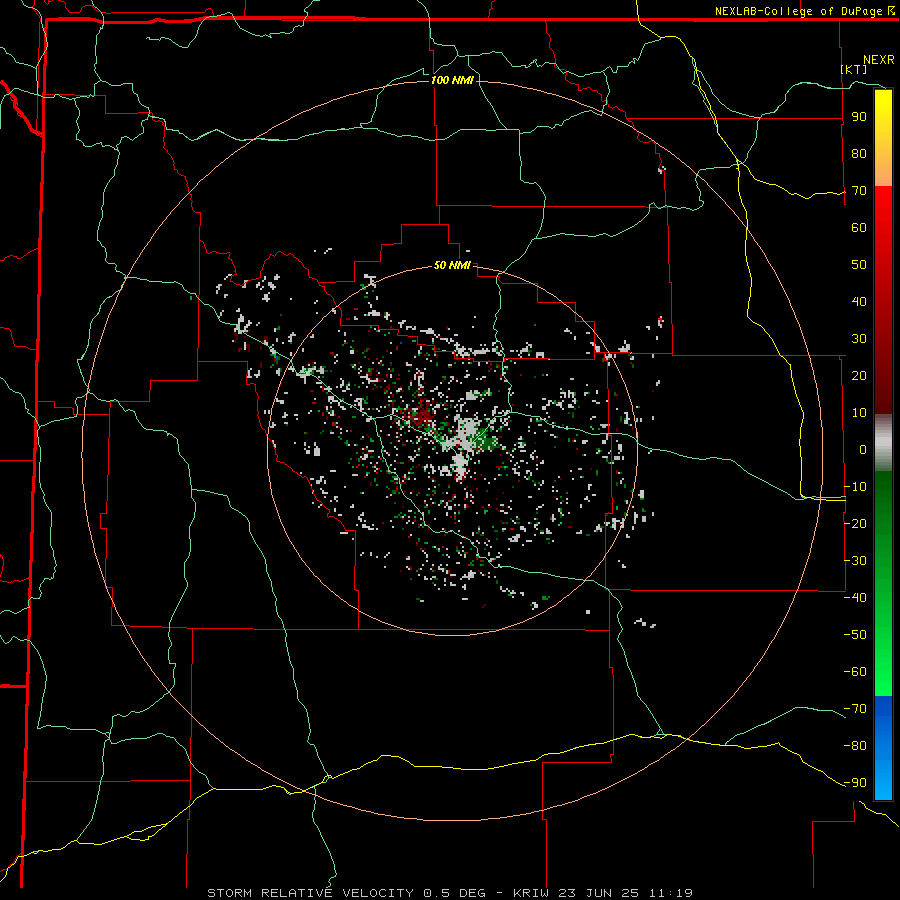Pick the gray zero-velocity color bar segment
Viewport: 900px width, 900px height.
click(x=883, y=443)
